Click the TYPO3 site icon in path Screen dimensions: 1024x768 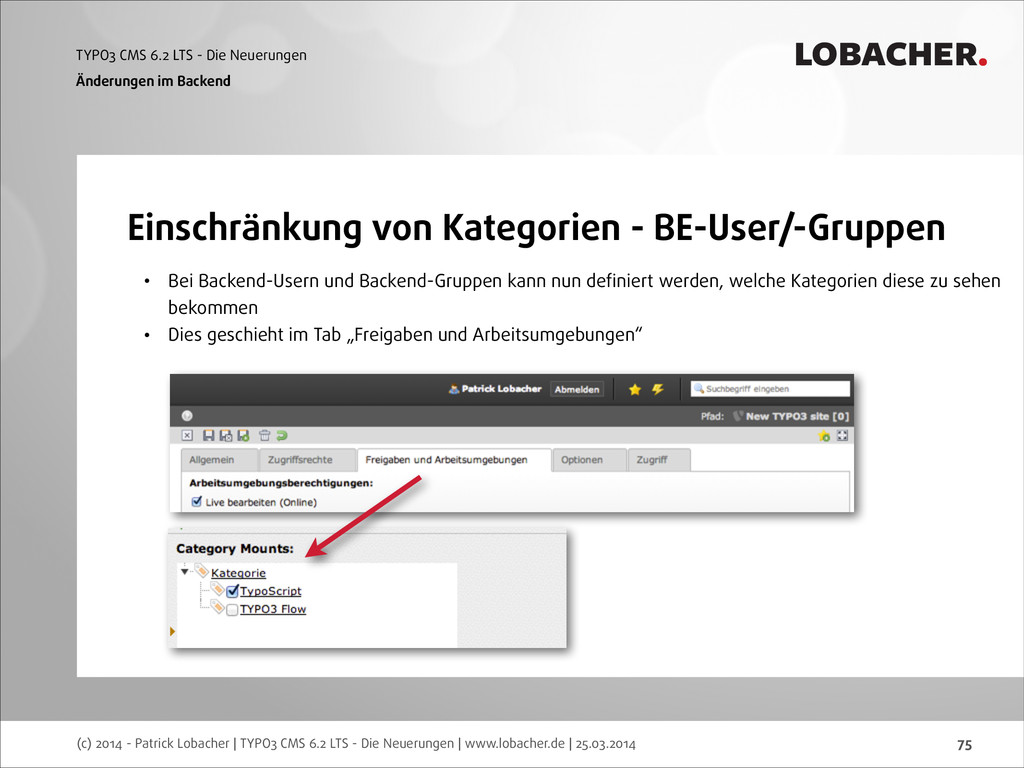737,416
